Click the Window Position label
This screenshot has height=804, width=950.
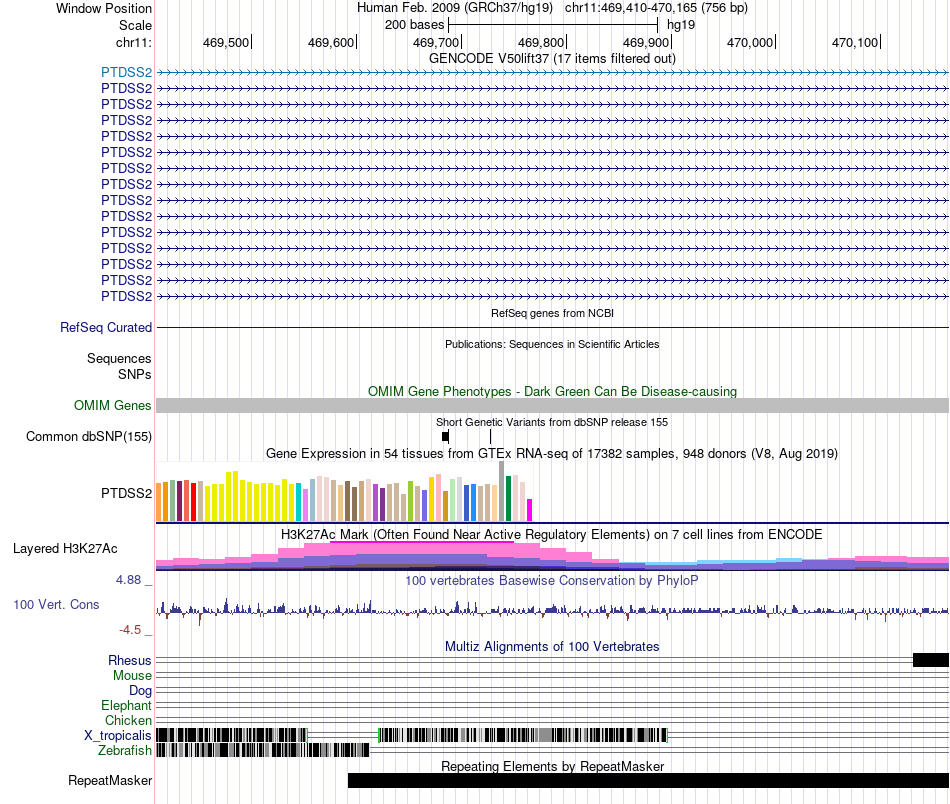[104, 8]
